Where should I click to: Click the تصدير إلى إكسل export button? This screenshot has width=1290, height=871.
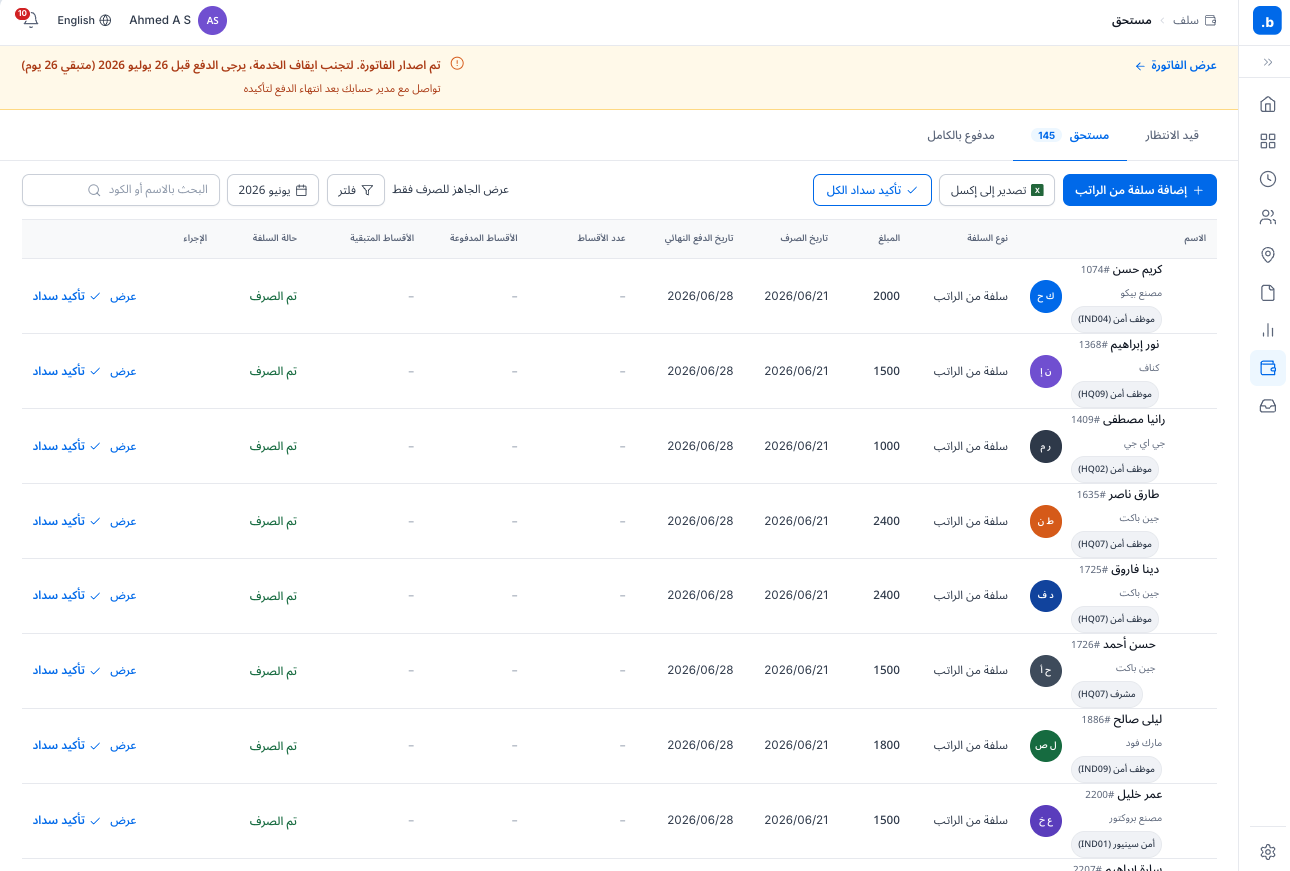997,190
